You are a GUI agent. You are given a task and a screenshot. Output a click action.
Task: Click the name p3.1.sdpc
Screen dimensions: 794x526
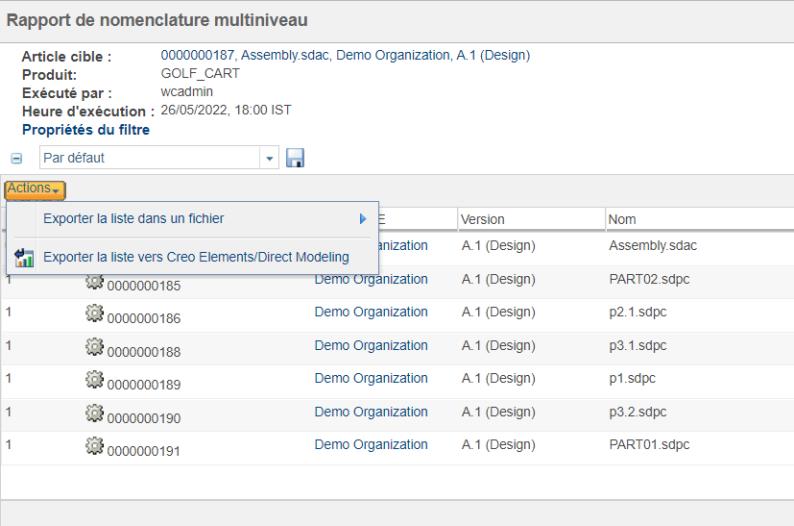pos(638,345)
